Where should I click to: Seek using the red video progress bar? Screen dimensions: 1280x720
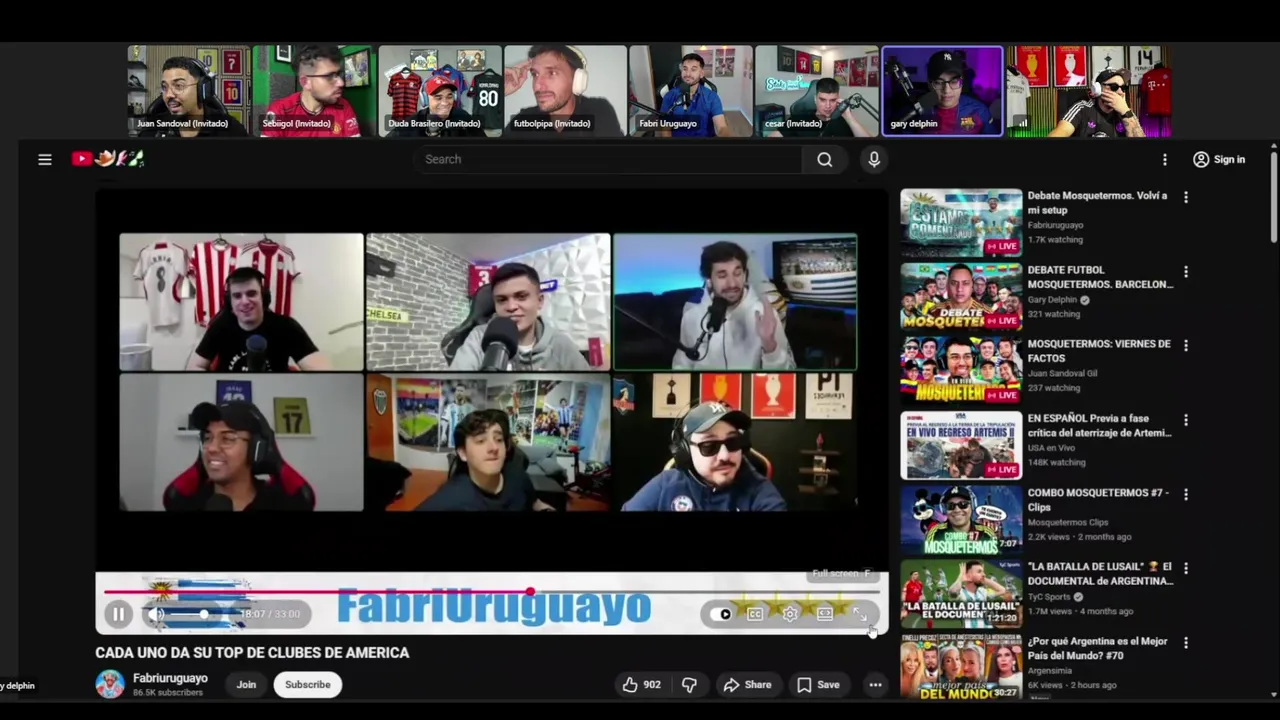pyautogui.click(x=491, y=592)
